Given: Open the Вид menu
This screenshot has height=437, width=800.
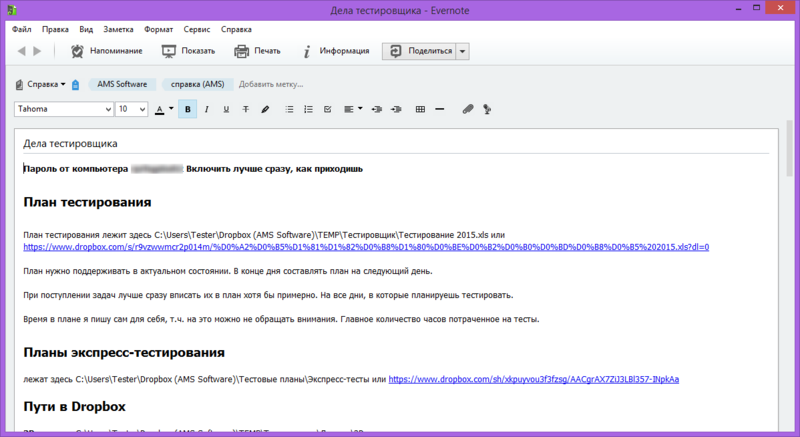Looking at the screenshot, I should click(86, 30).
